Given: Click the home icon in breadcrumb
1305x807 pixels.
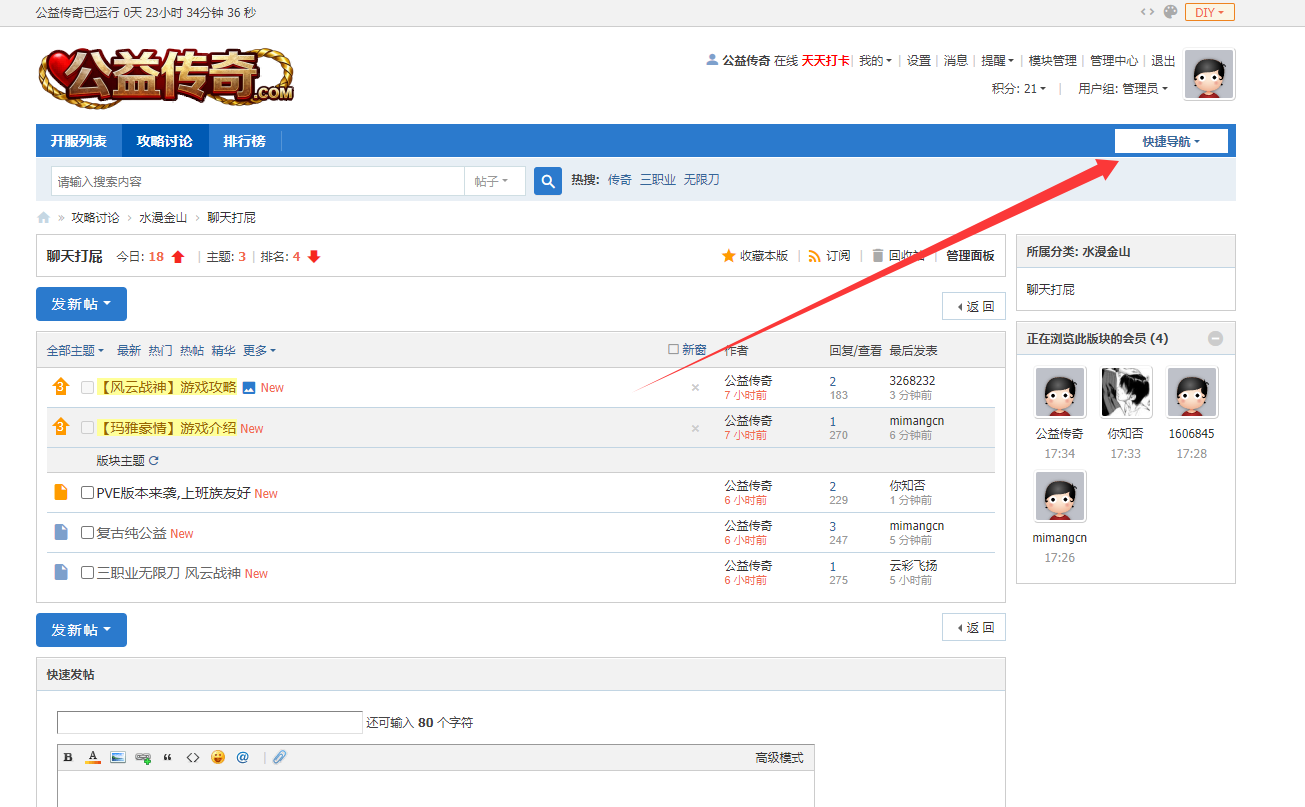Looking at the screenshot, I should (x=43, y=218).
